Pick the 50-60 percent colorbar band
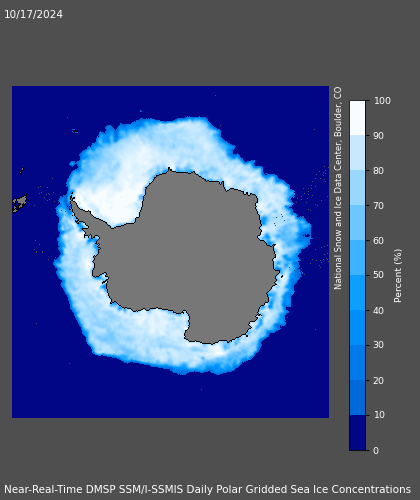420x500 pixels. pos(357,257)
